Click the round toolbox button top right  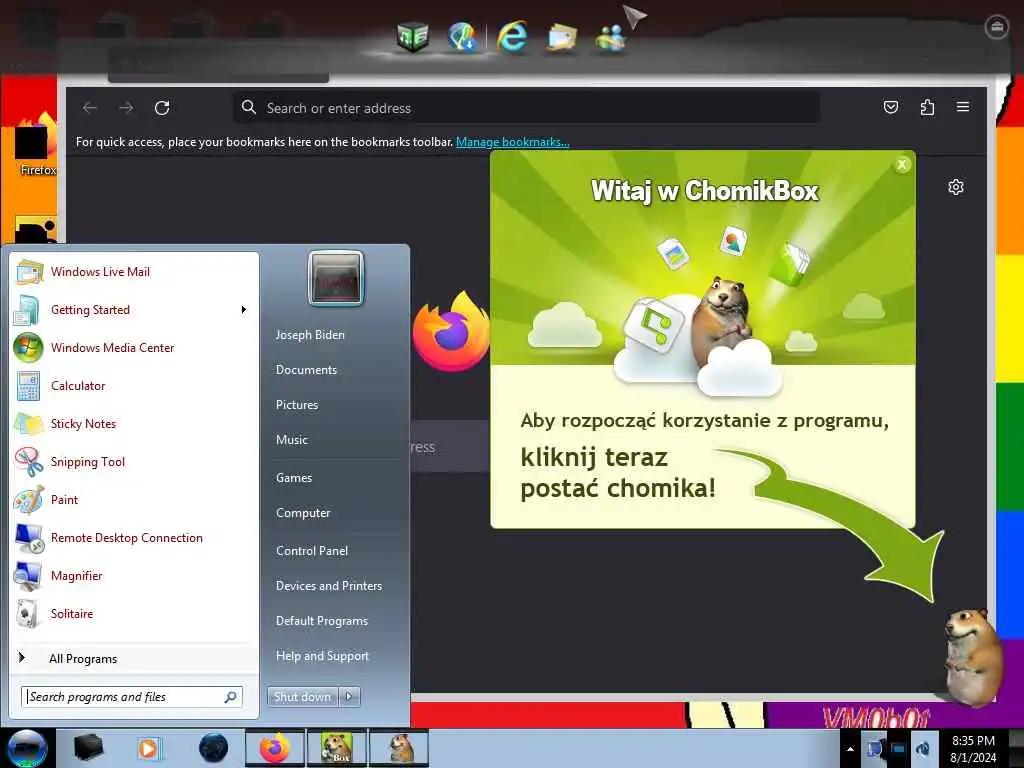tap(997, 27)
